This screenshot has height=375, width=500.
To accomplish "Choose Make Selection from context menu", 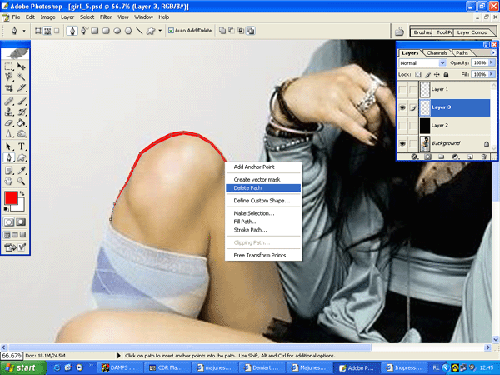I will click(x=263, y=213).
